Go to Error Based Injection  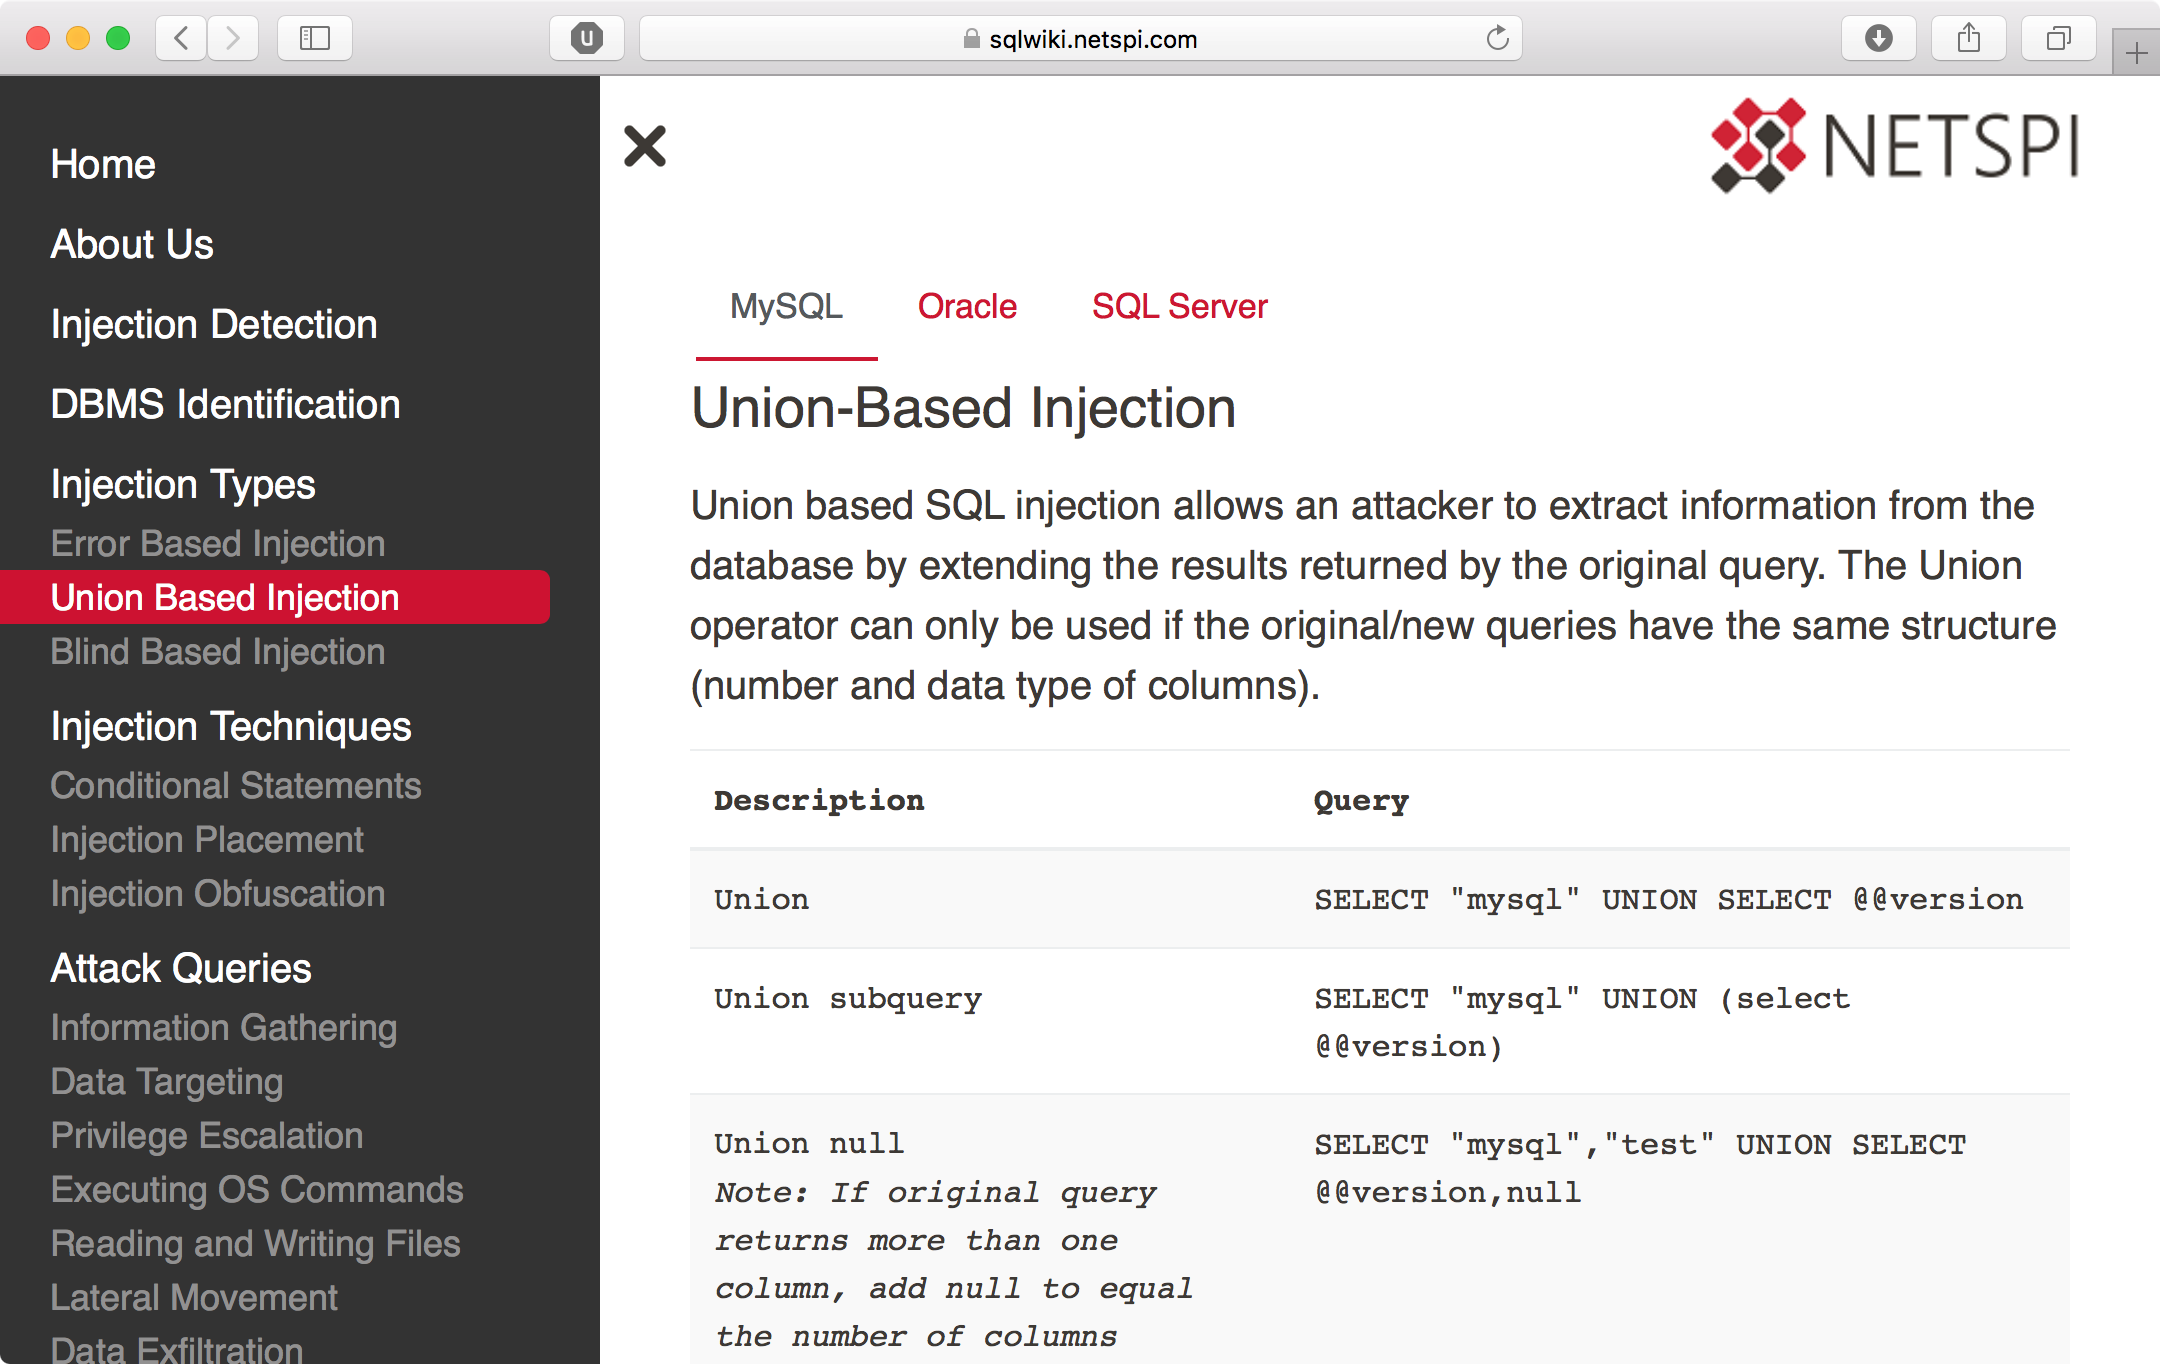click(x=218, y=543)
